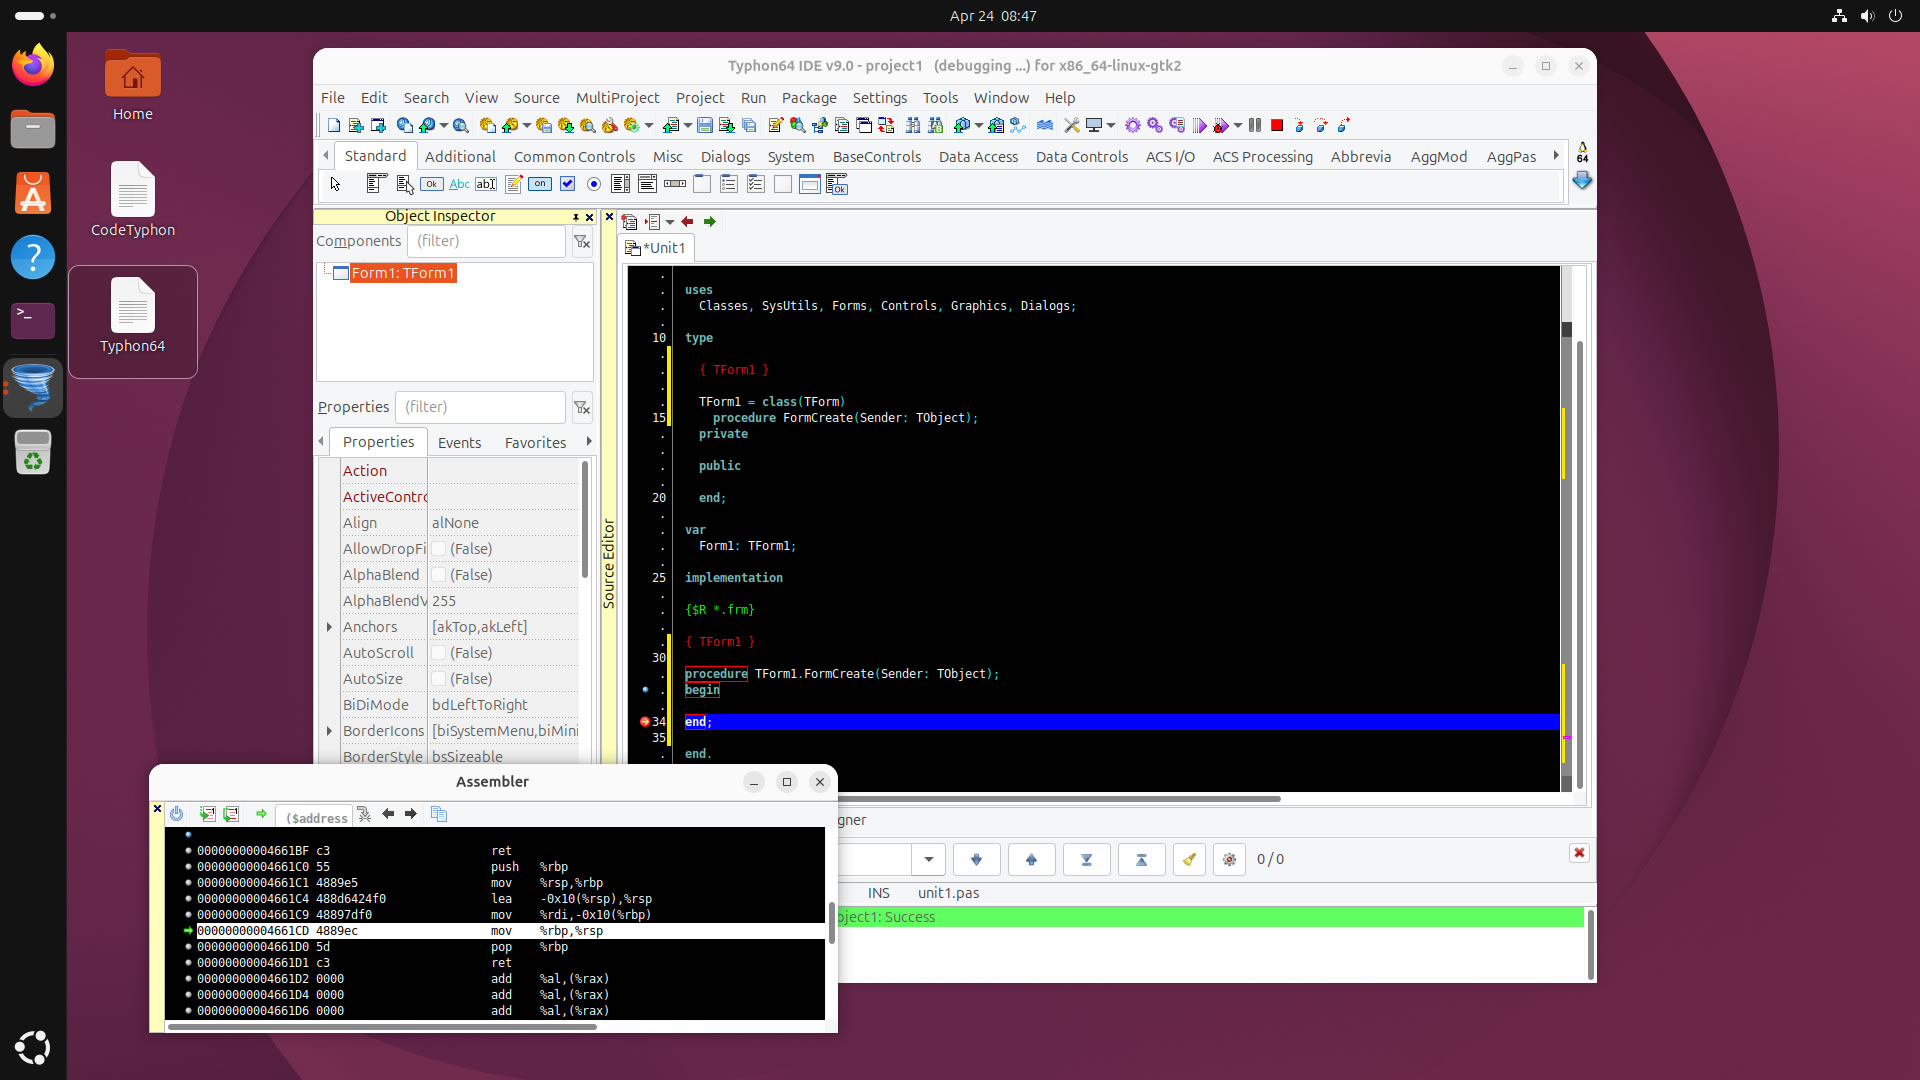Click the red Stop debugging icon
Image resolution: width=1920 pixels, height=1080 pixels.
[x=1277, y=126]
